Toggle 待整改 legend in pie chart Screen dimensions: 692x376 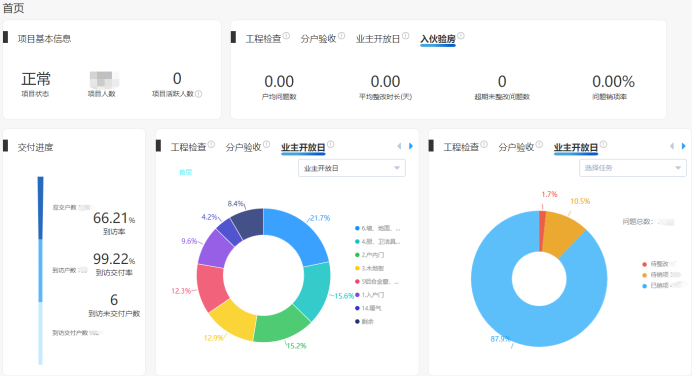[658, 264]
